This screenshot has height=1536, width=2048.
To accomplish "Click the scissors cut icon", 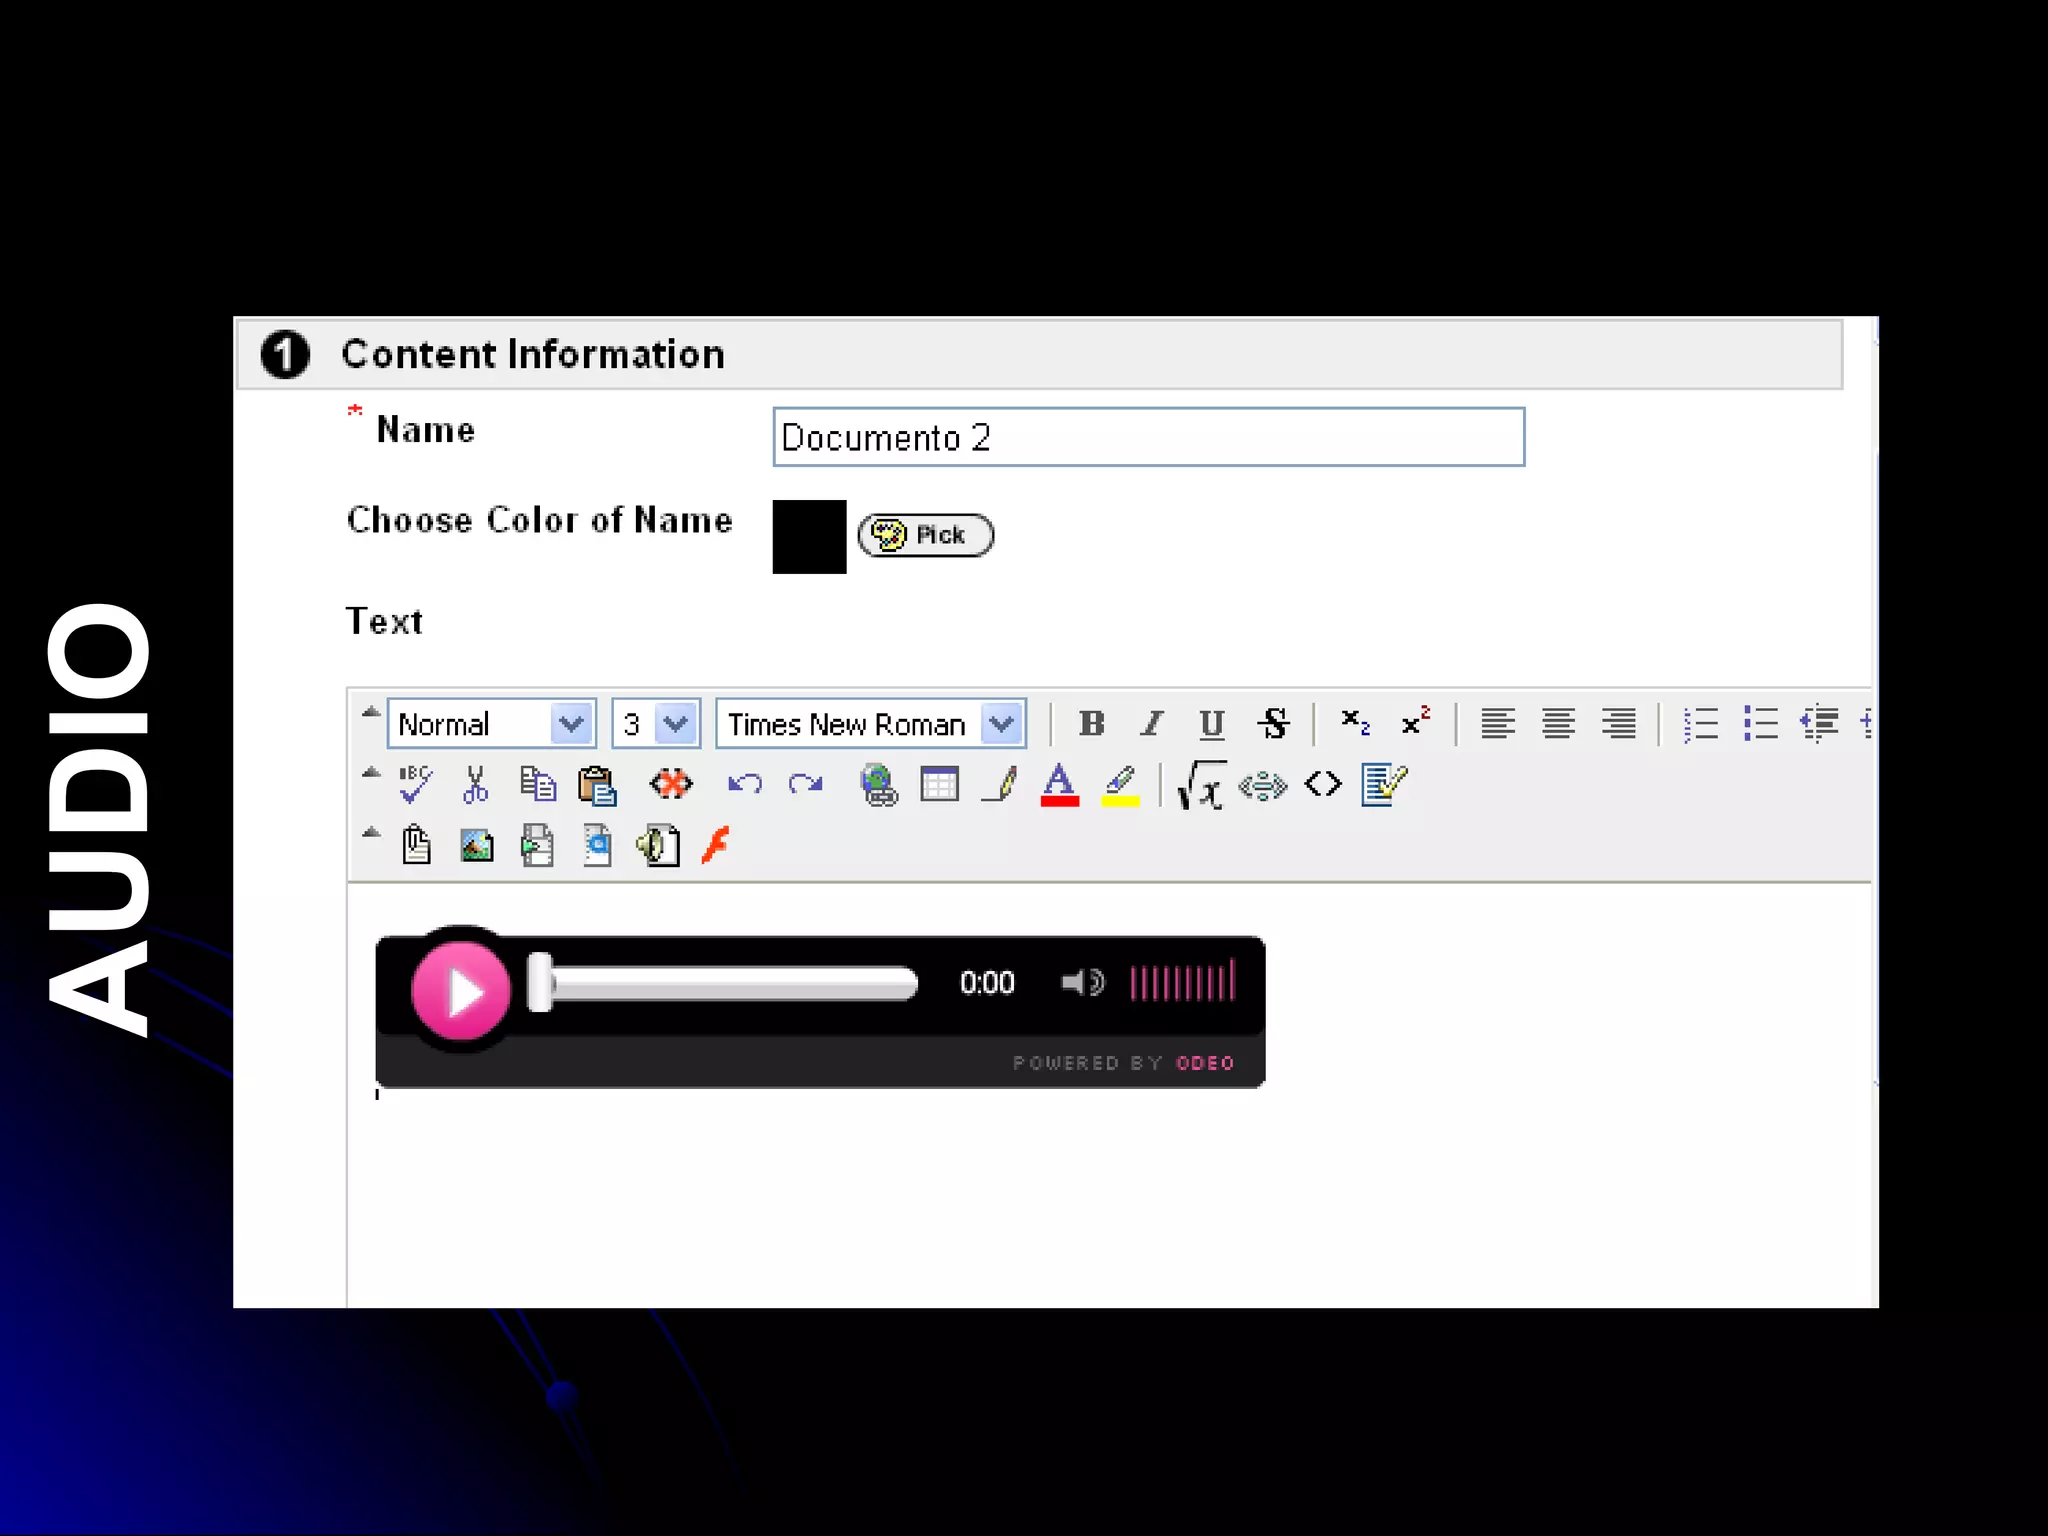I will [x=476, y=785].
